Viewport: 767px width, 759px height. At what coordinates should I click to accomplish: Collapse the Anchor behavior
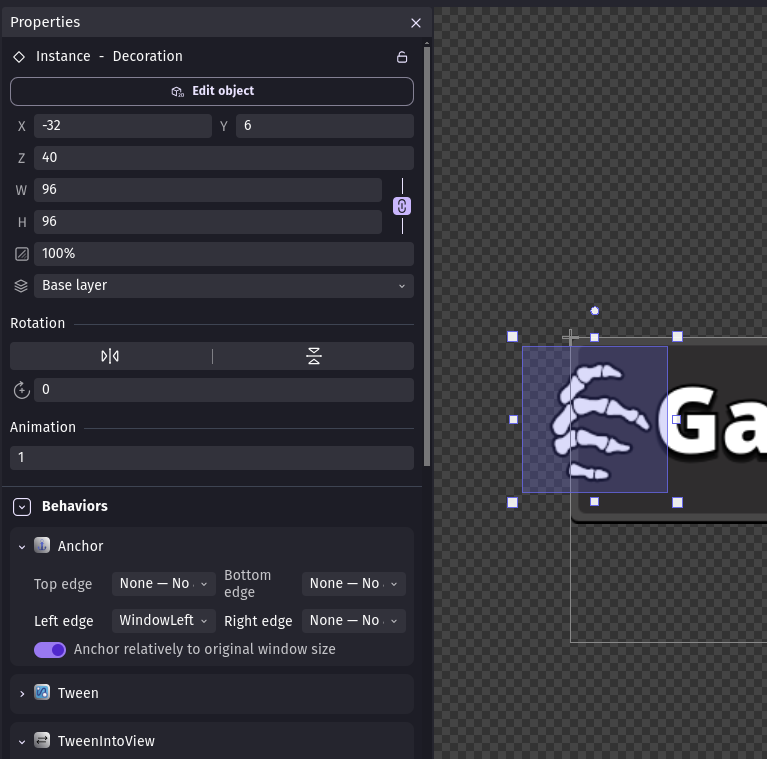click(x=22, y=547)
